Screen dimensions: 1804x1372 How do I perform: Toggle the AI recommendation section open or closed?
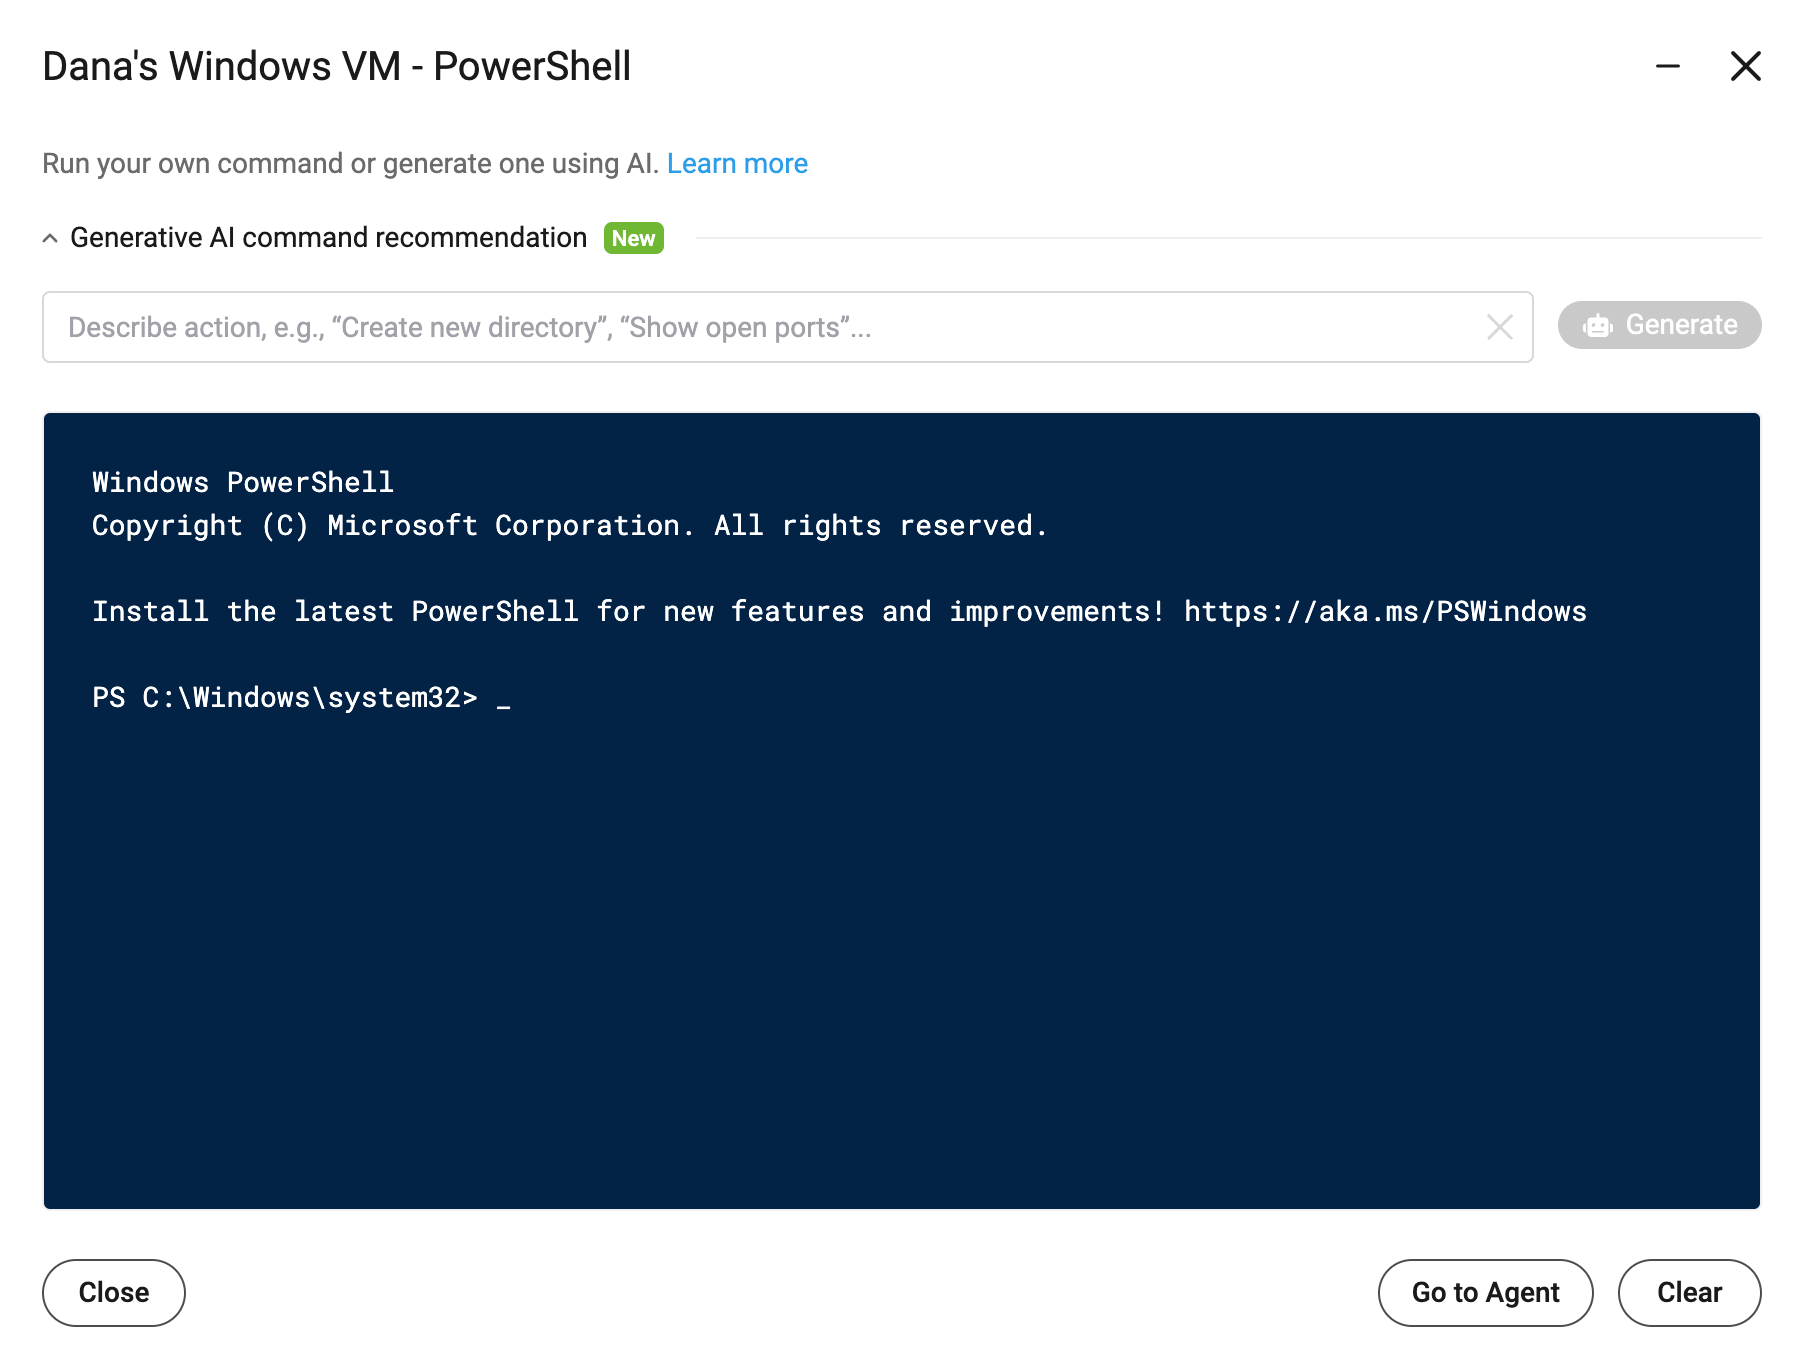(x=49, y=238)
